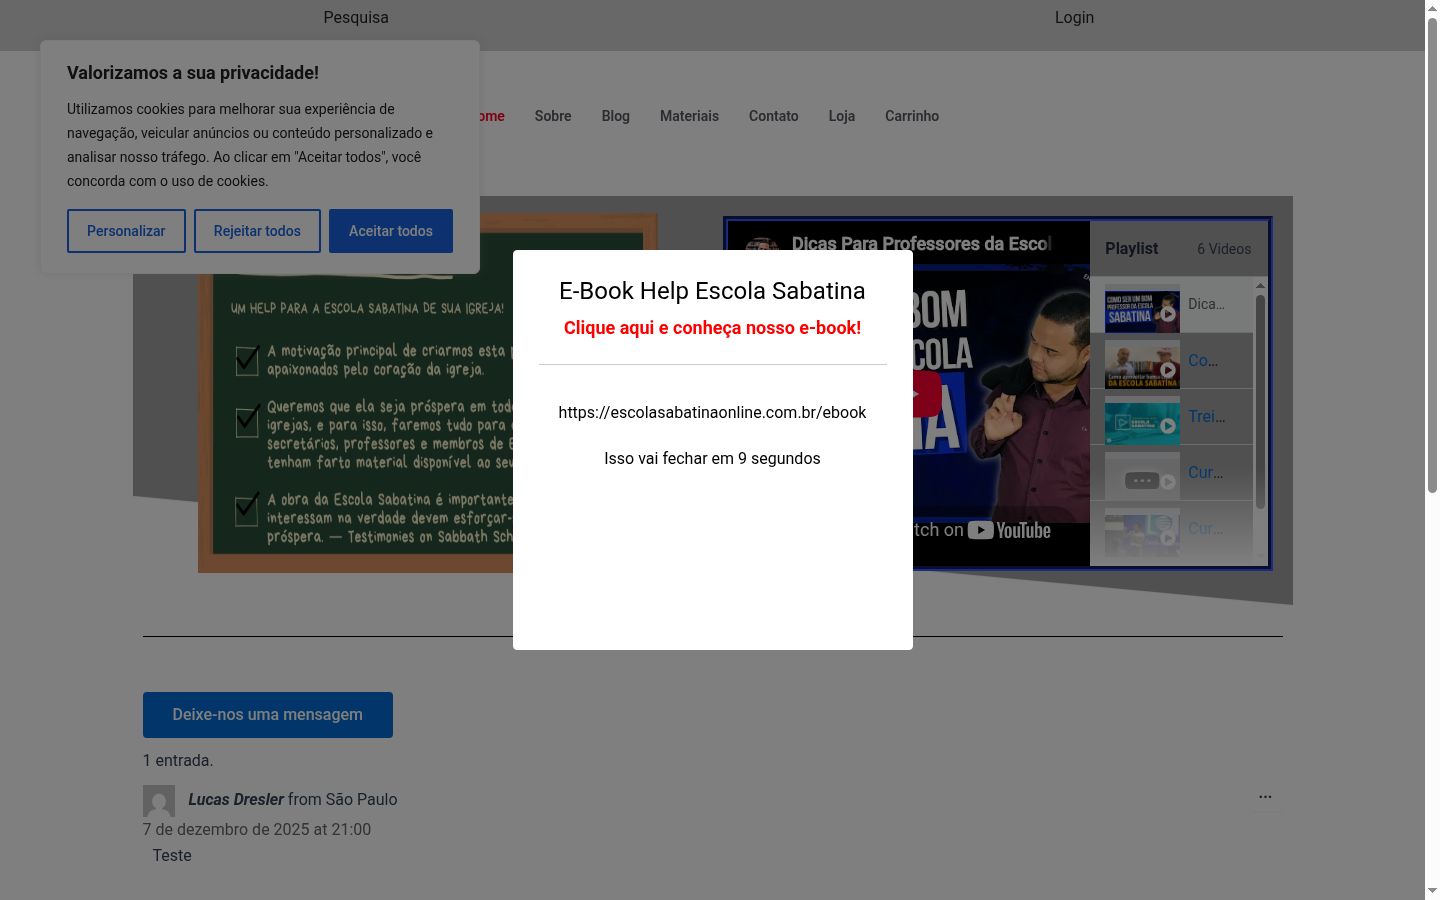
Task: Click the 'E-Book Help Escola Sabatina' popup title
Action: point(712,291)
